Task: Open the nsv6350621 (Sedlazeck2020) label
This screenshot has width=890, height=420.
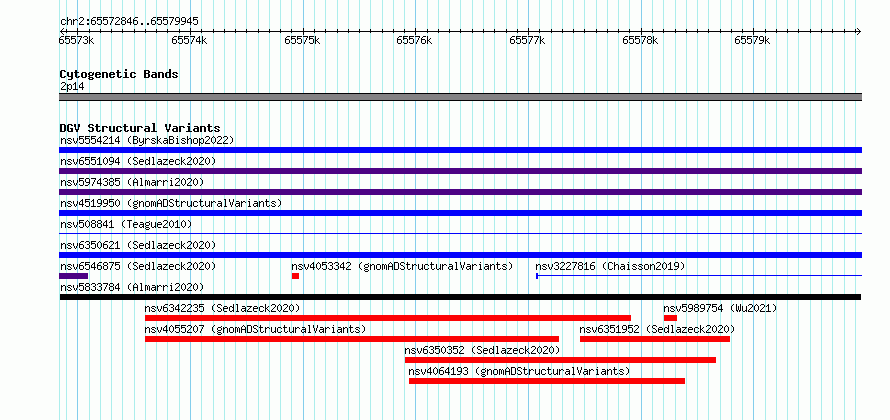Action: 138,245
